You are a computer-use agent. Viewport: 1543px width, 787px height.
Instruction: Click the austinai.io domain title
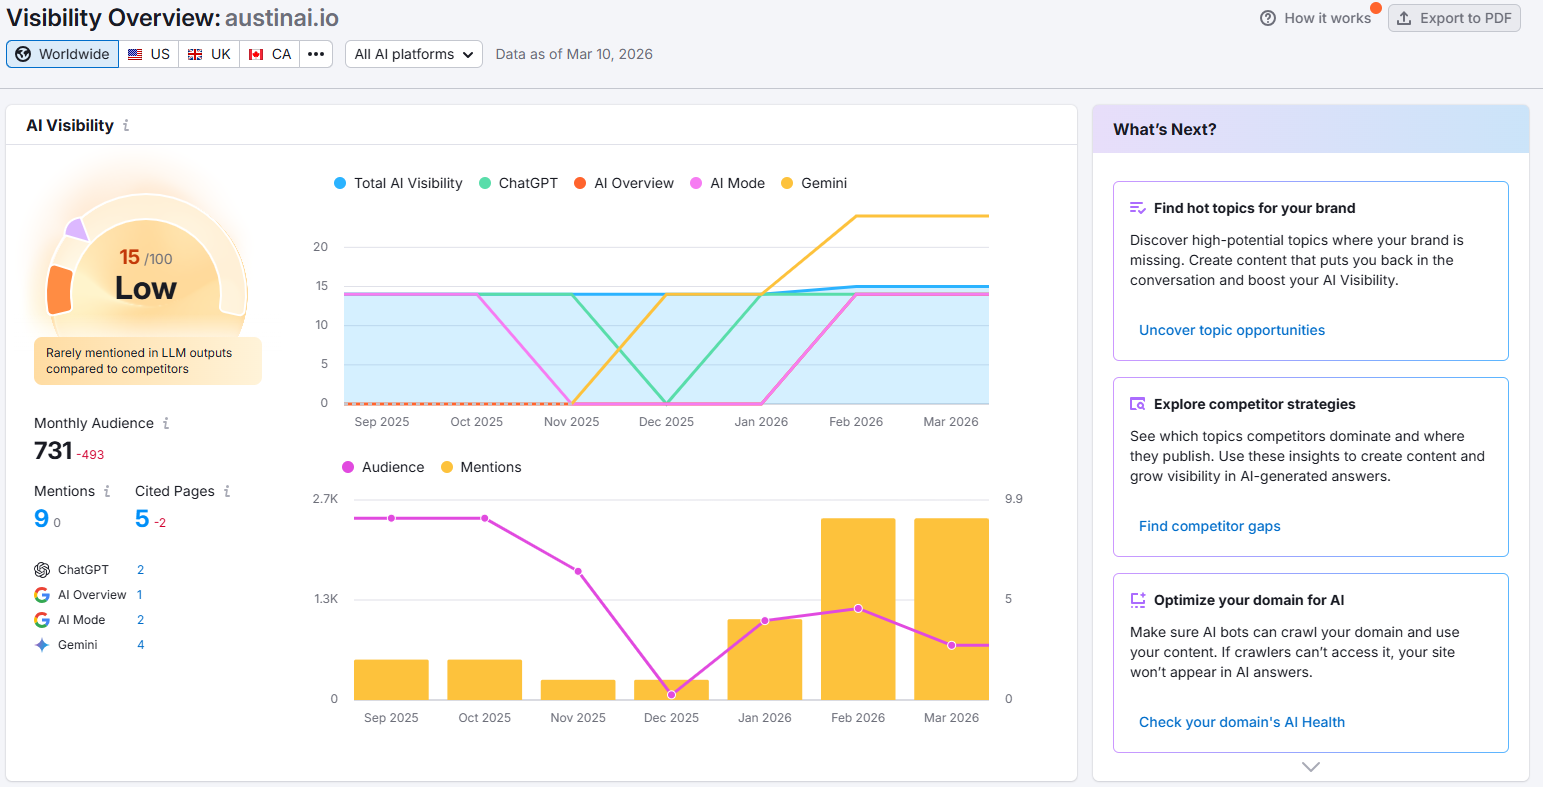tap(282, 18)
